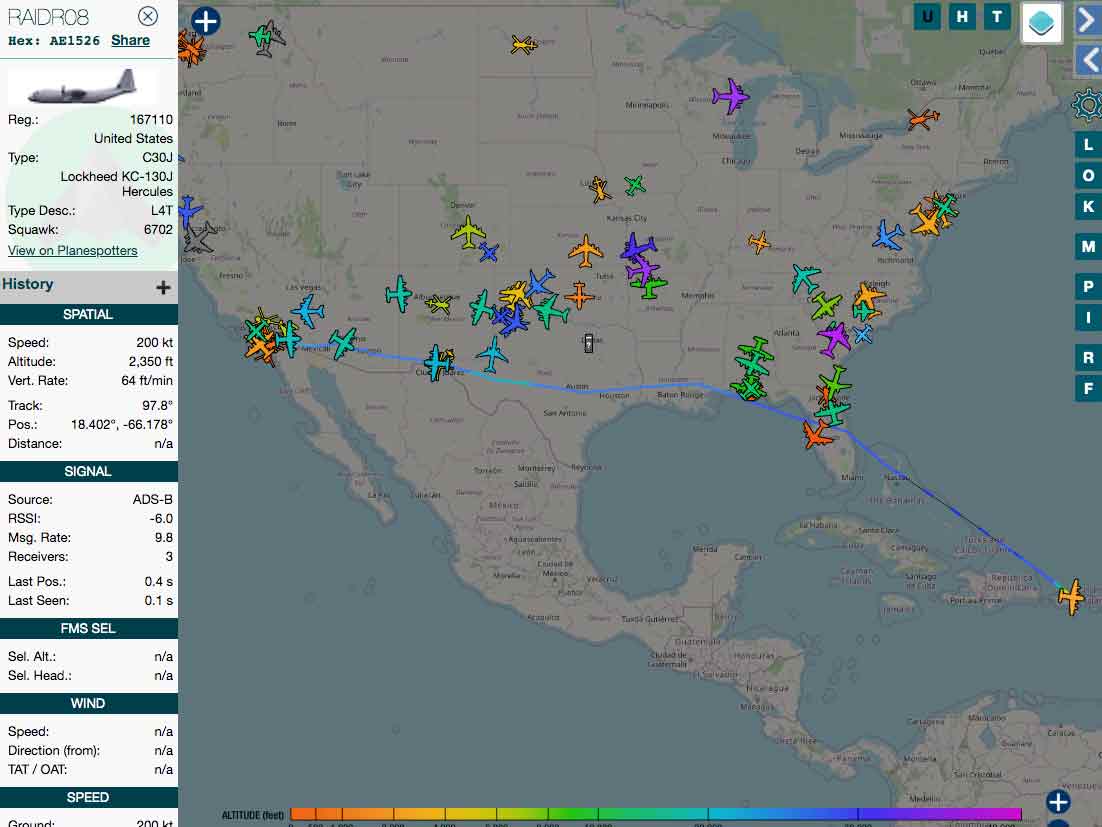Click the WIND section header
Viewport: 1102px width, 827px height.
(89, 703)
